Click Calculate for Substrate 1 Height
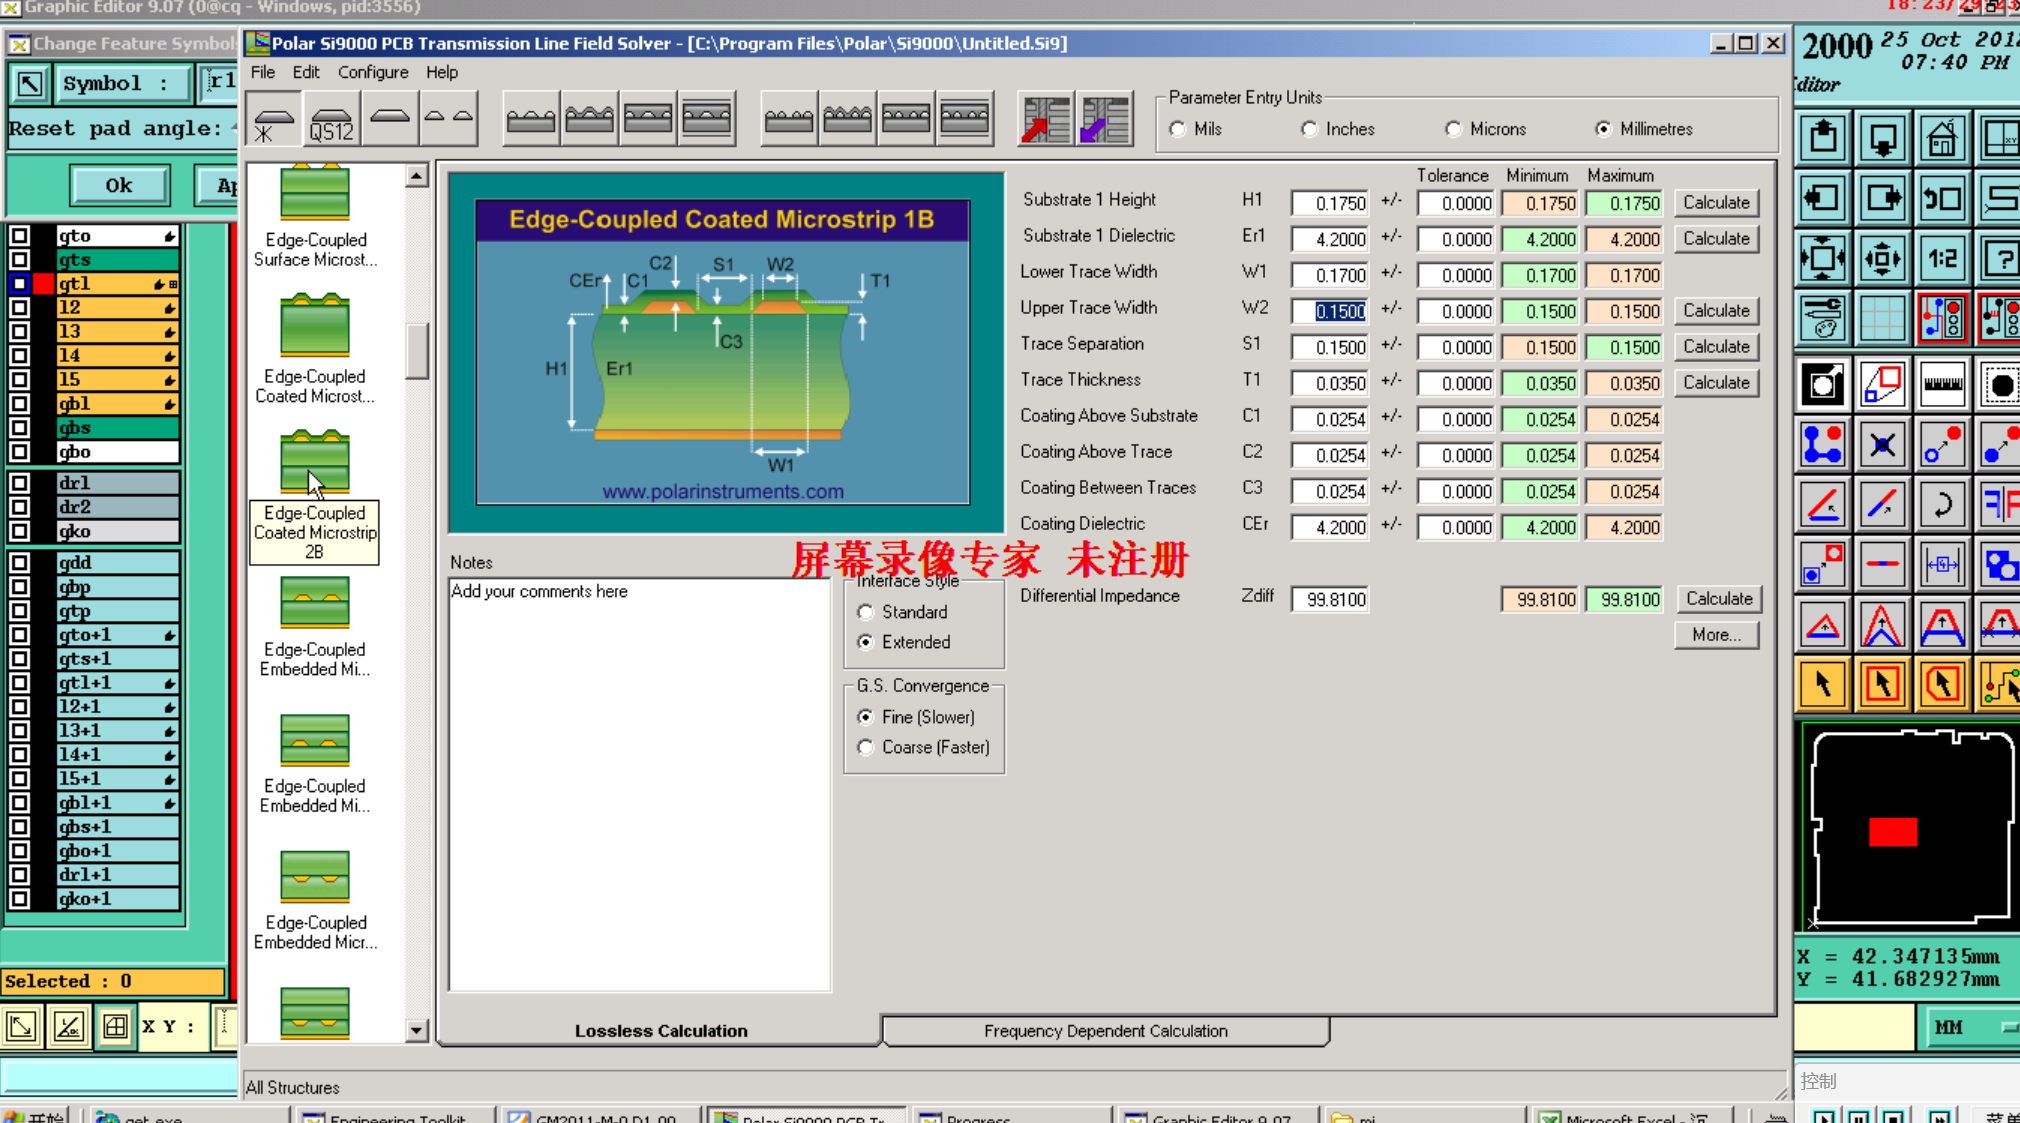Image resolution: width=2020 pixels, height=1123 pixels. pyautogui.click(x=1716, y=202)
